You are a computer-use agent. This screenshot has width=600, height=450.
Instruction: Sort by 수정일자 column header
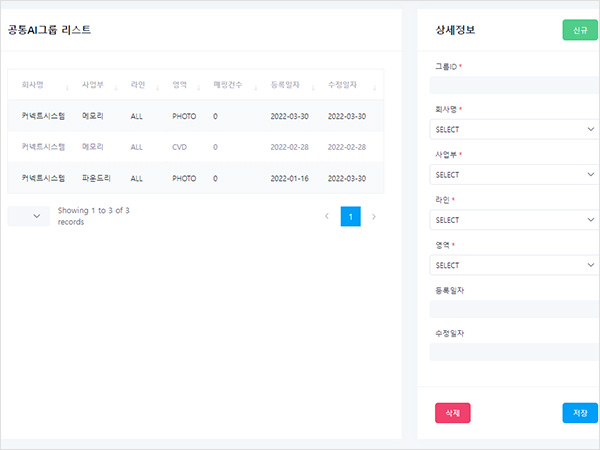[346, 85]
